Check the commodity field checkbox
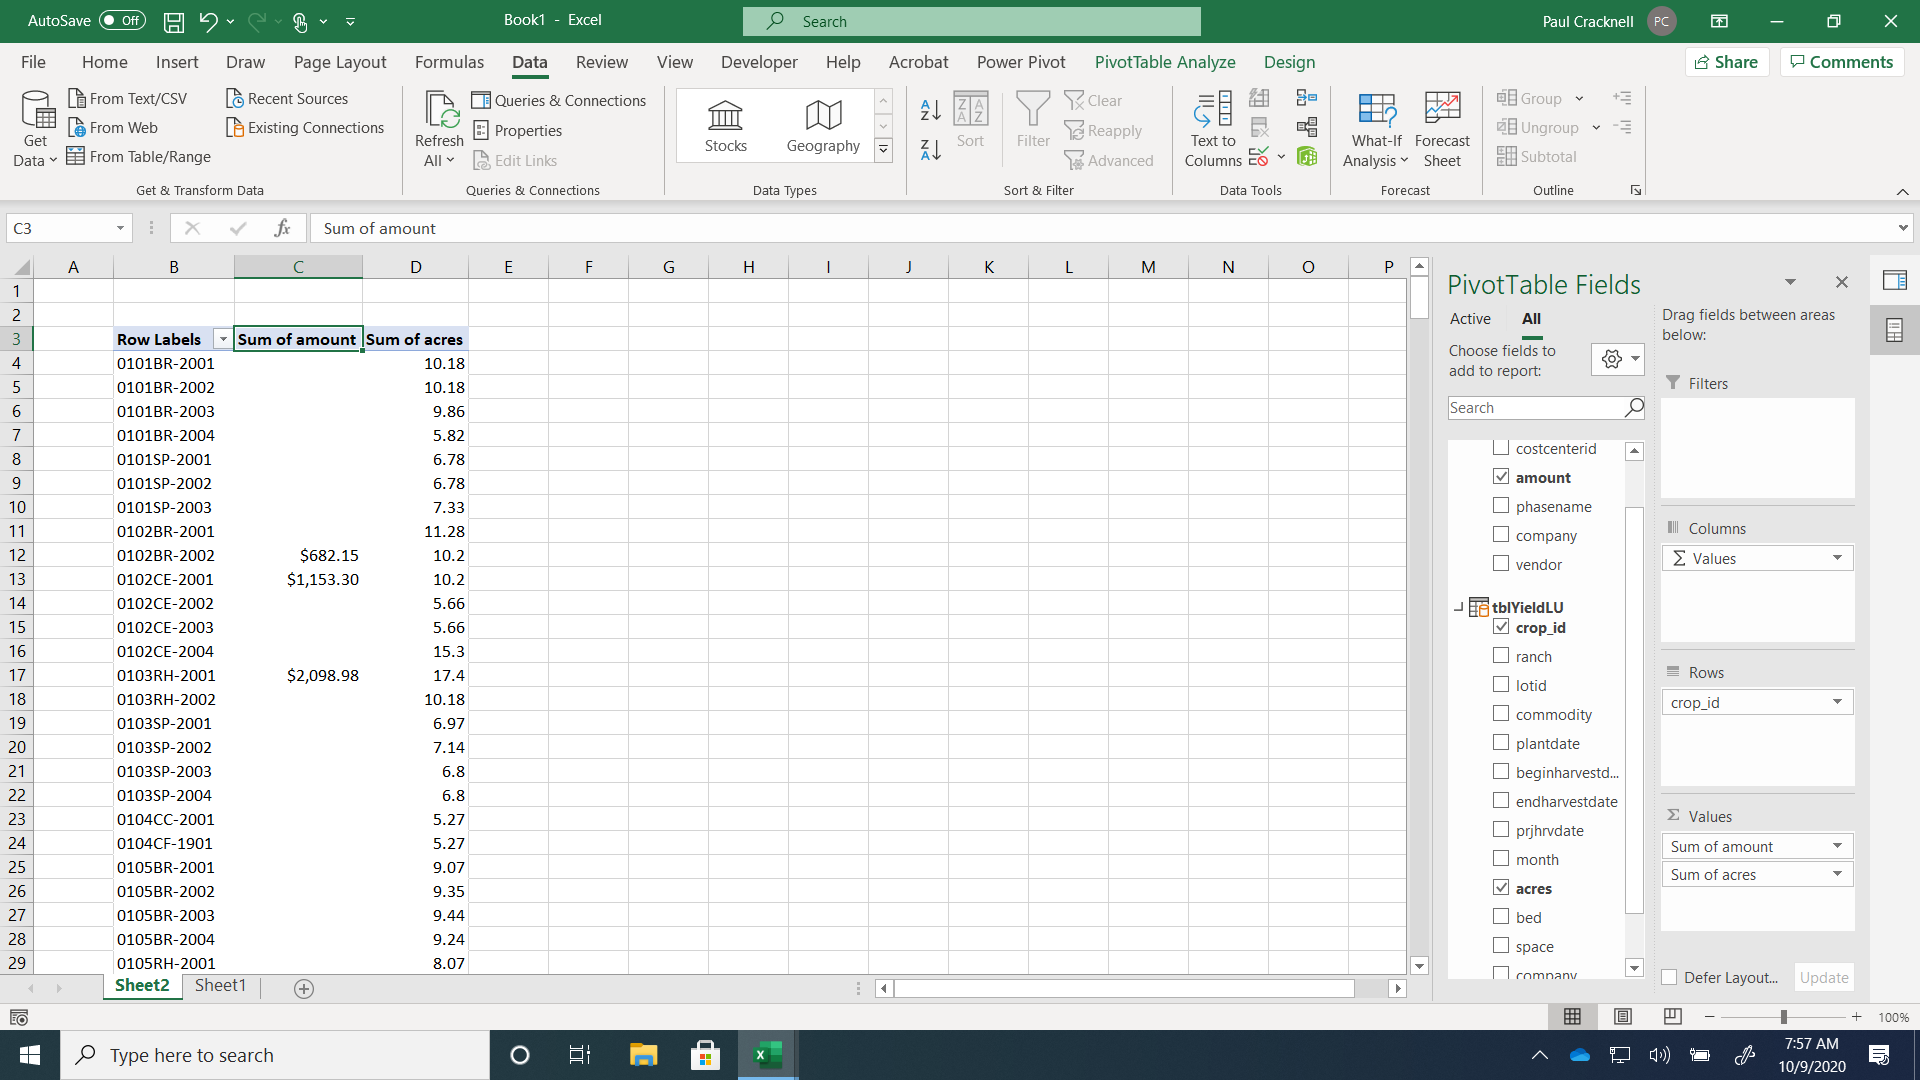The image size is (1920, 1080). click(1501, 714)
